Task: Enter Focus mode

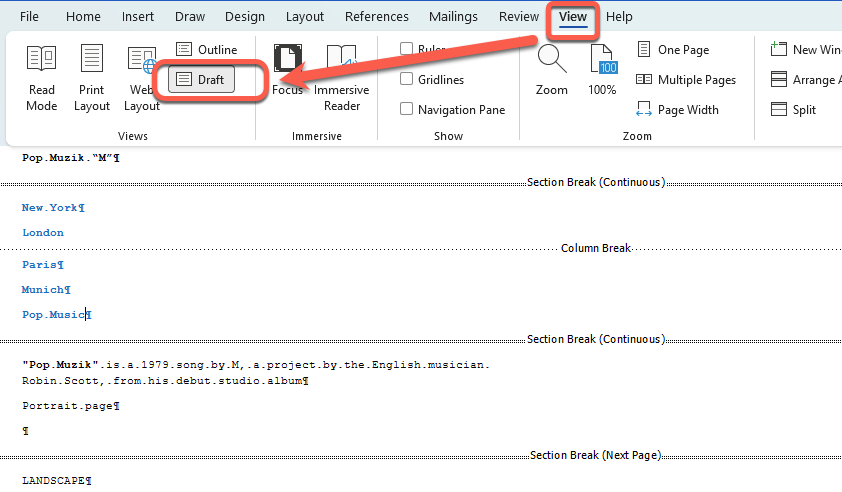Action: [287, 70]
